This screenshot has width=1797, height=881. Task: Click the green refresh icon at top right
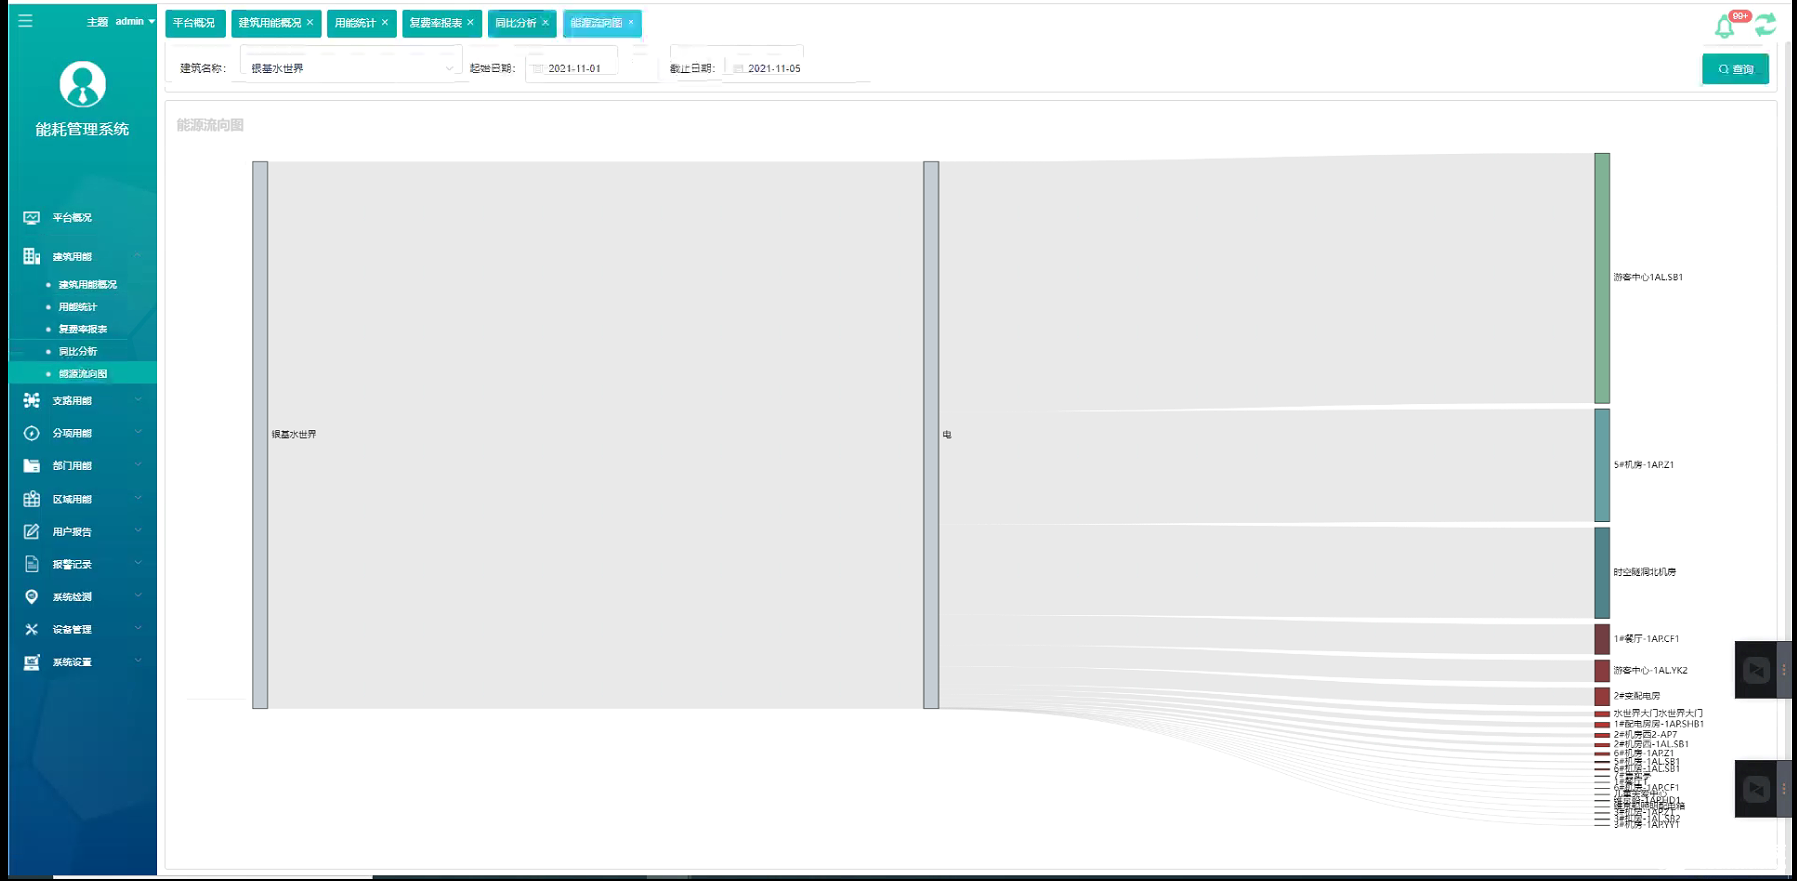pos(1765,25)
